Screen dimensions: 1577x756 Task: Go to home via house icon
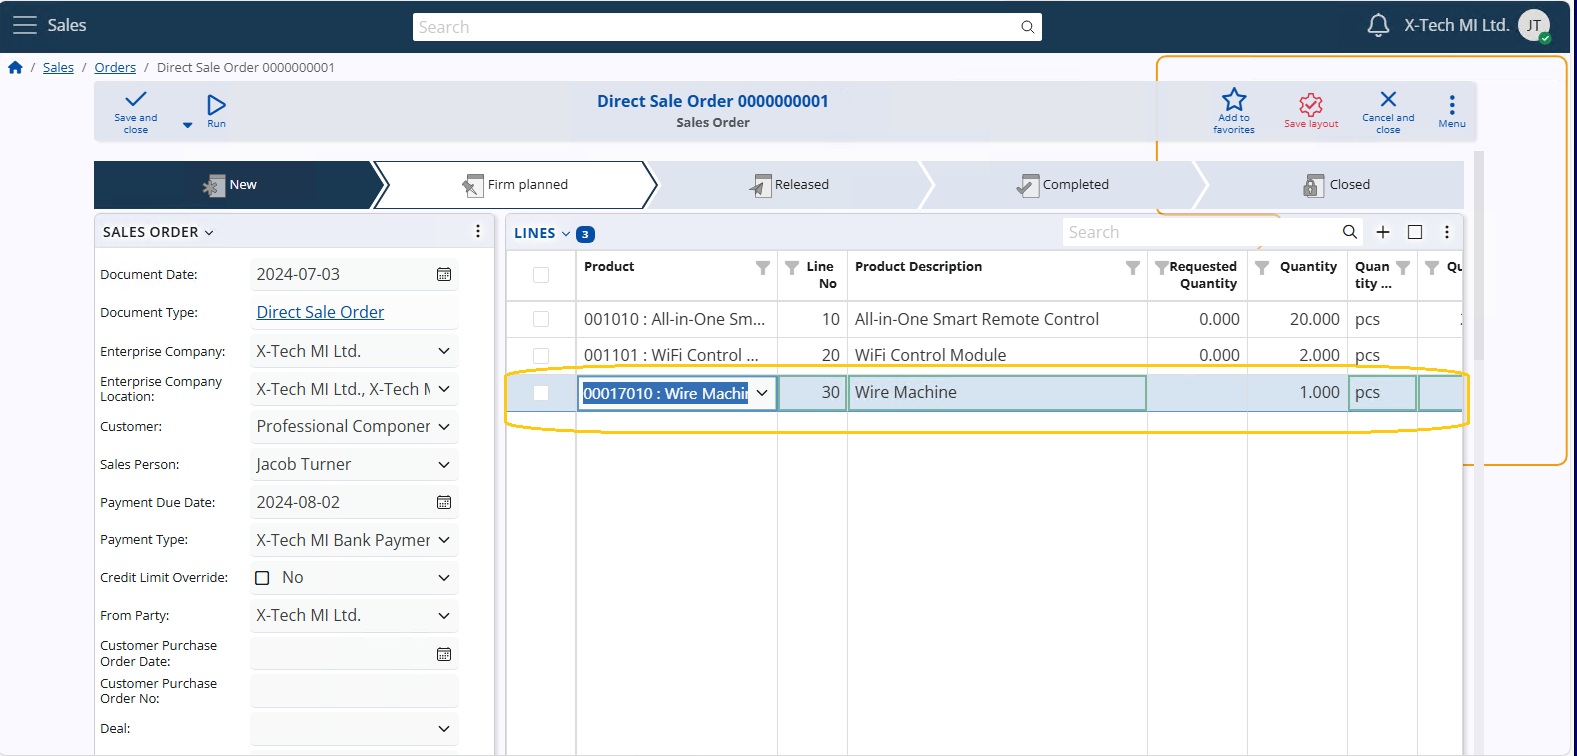[x=15, y=67]
